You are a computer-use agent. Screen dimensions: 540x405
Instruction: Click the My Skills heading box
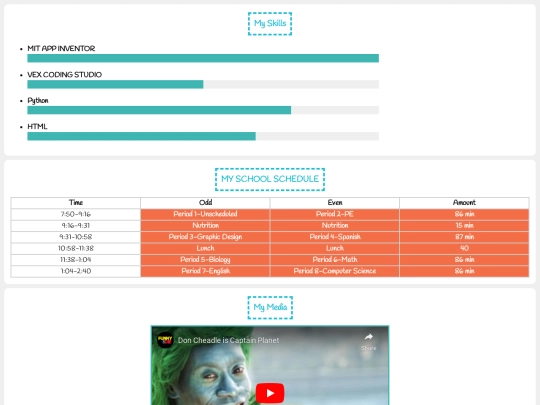pyautogui.click(x=270, y=23)
